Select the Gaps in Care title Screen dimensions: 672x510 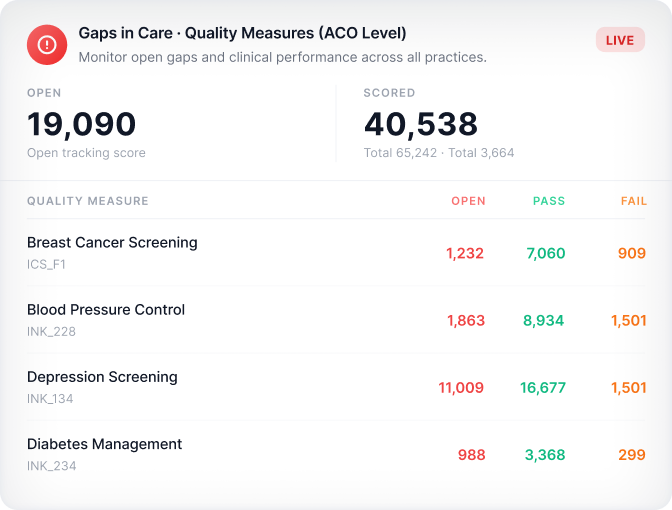click(x=242, y=33)
